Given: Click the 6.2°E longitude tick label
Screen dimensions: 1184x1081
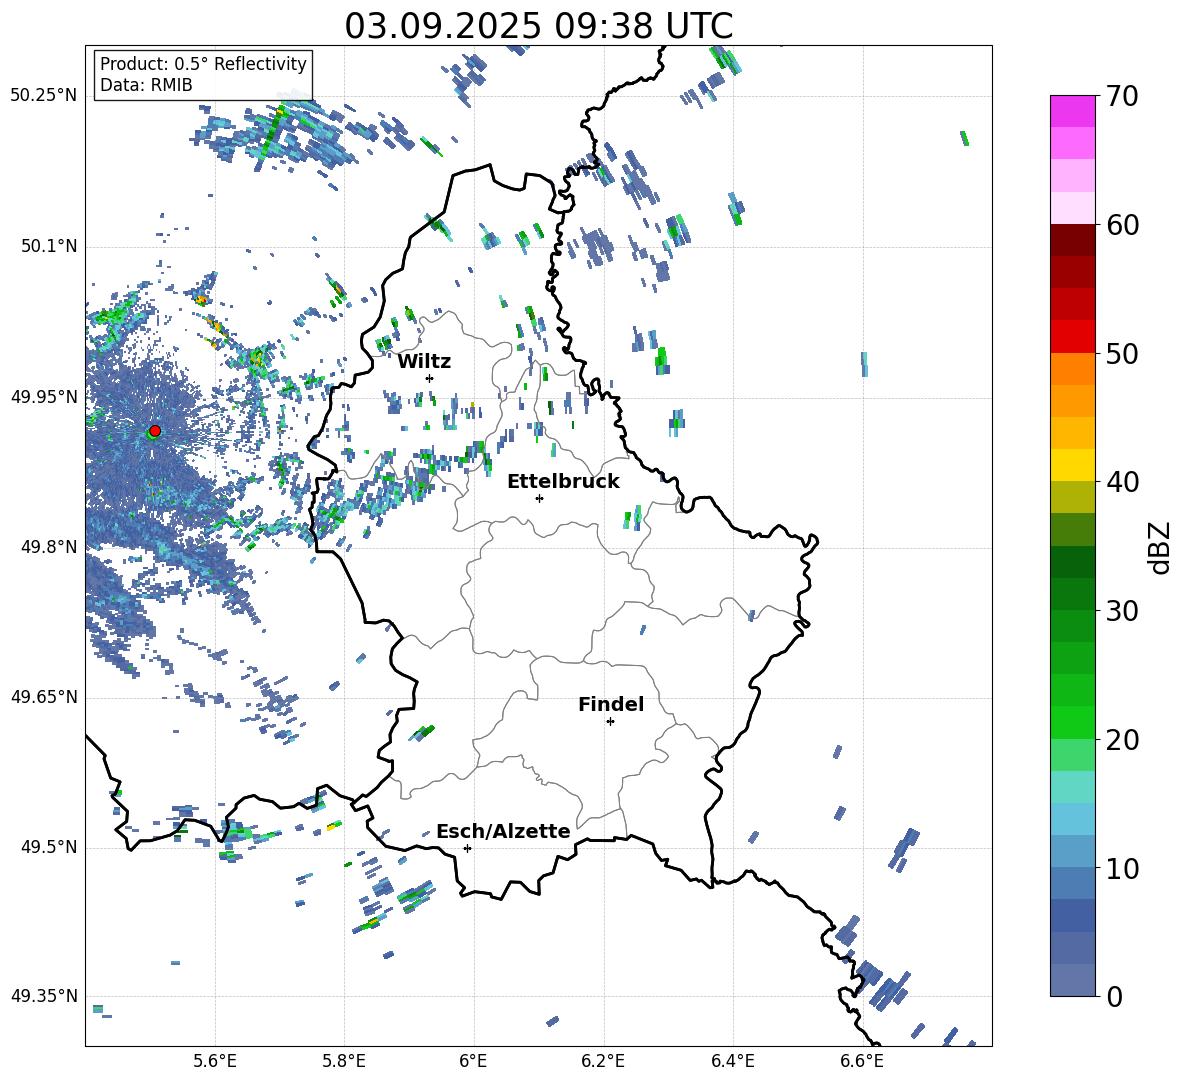Looking at the screenshot, I should tap(603, 1061).
